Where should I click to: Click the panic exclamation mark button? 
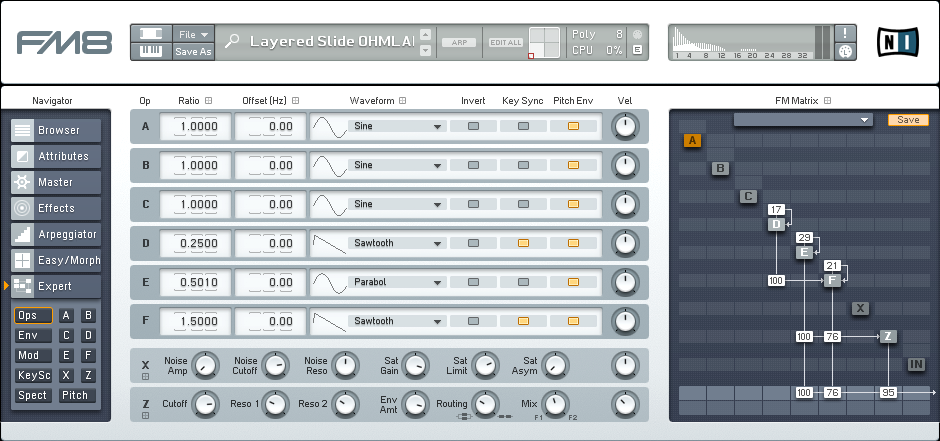(845, 34)
